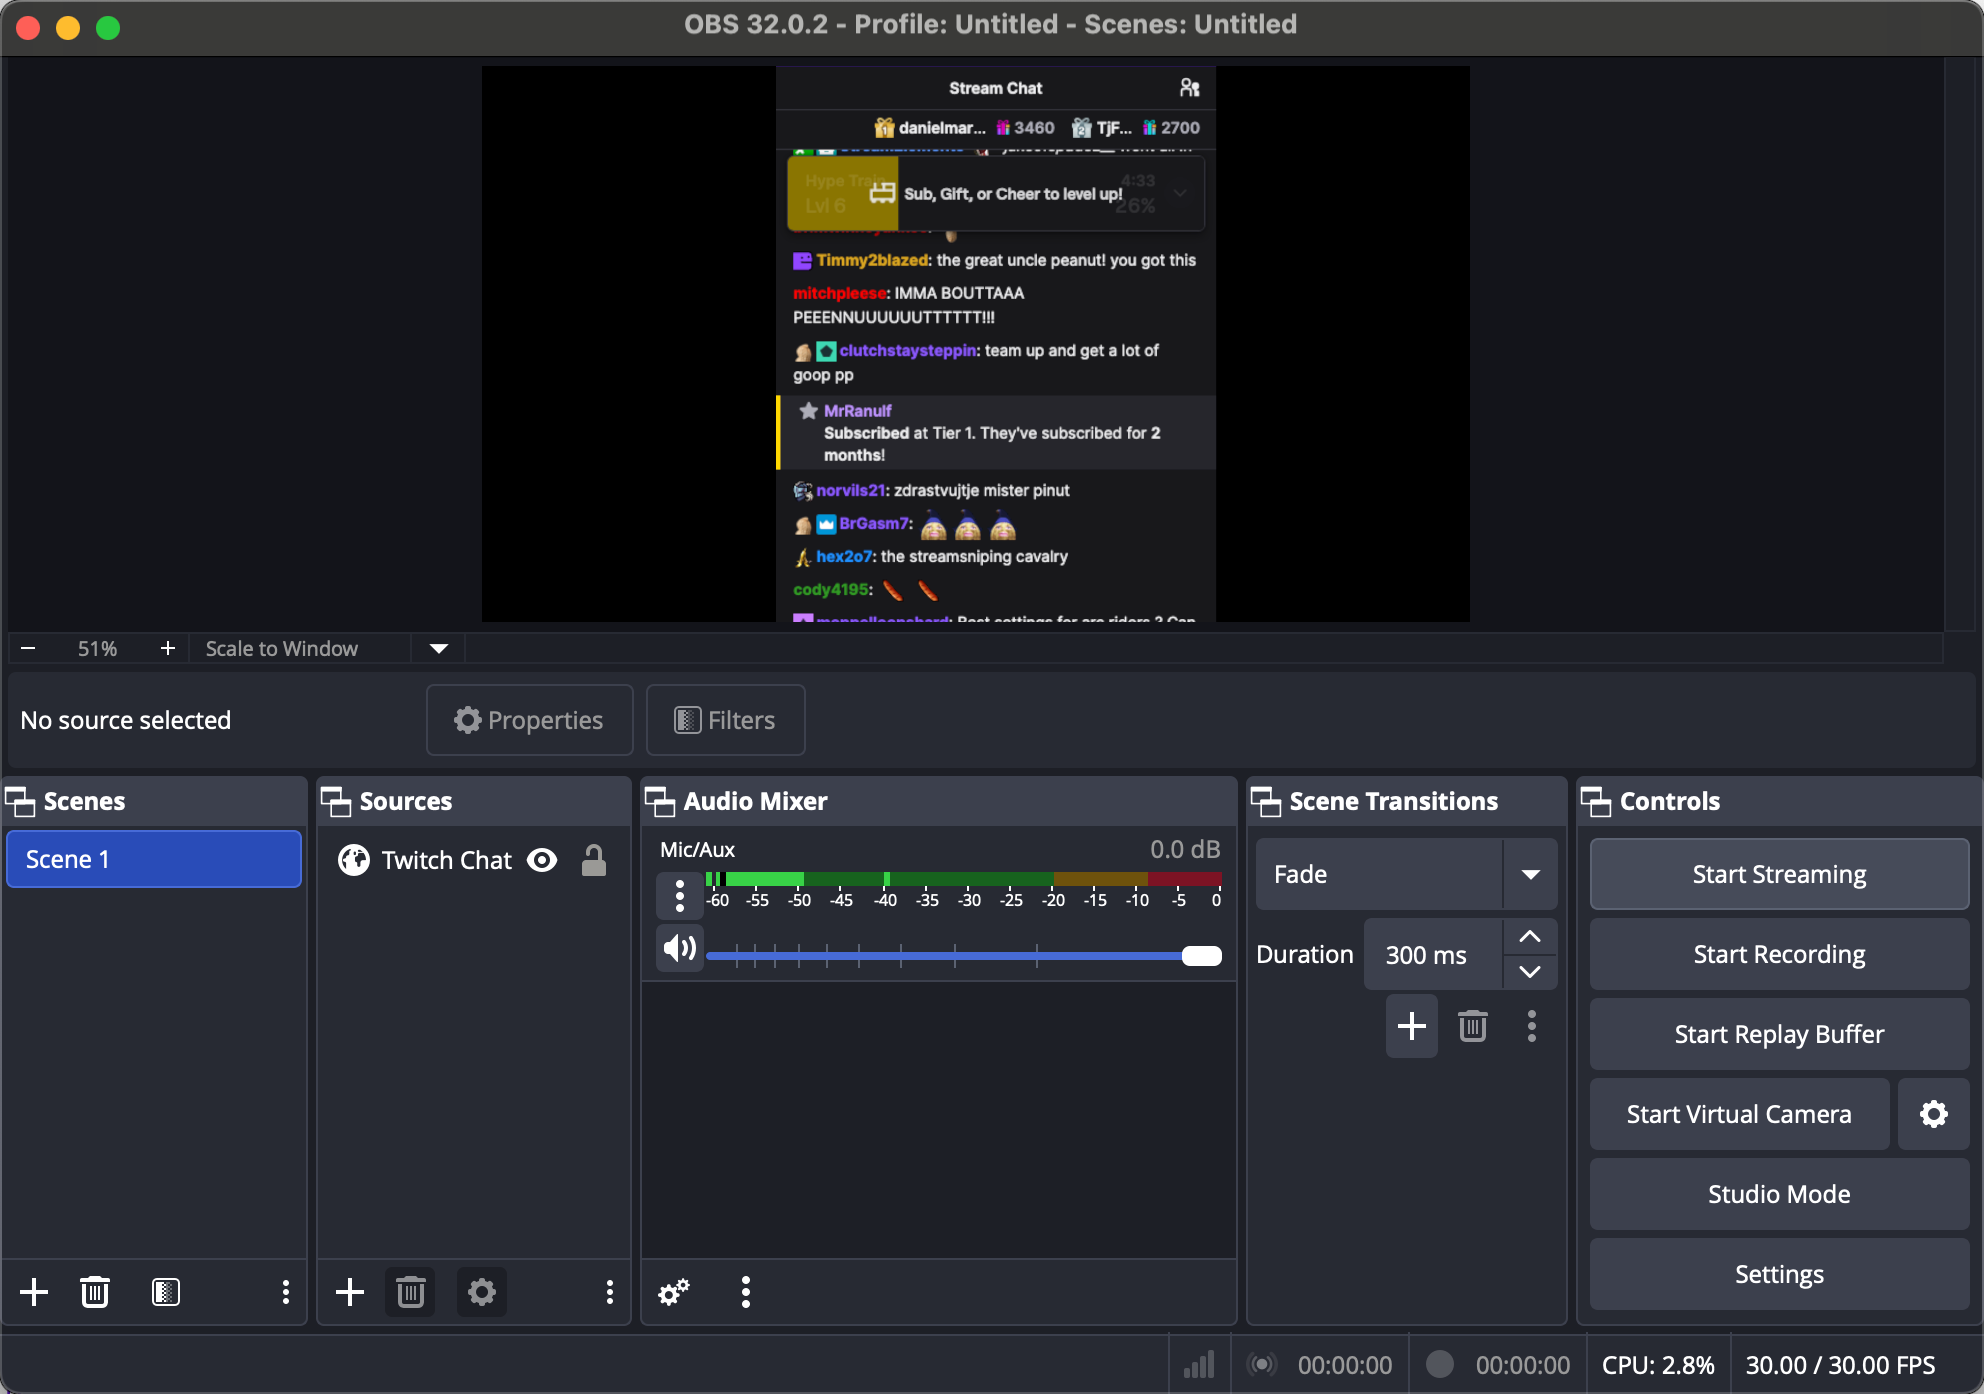Viewport: 1984px width, 1394px height.
Task: Open OBS Settings
Action: pos(1778,1274)
